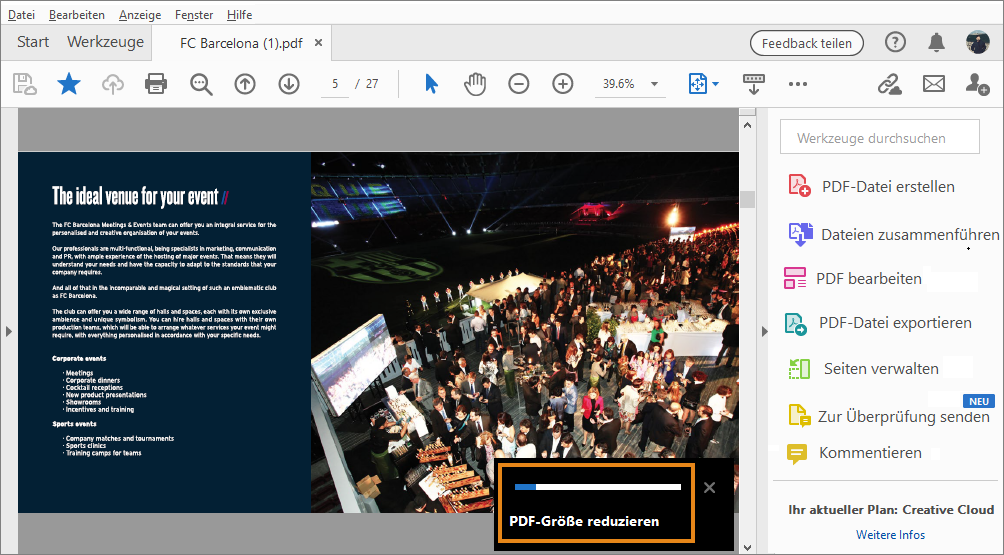Open the Datei menu
The width and height of the screenshot is (1004, 555).
(x=21, y=14)
